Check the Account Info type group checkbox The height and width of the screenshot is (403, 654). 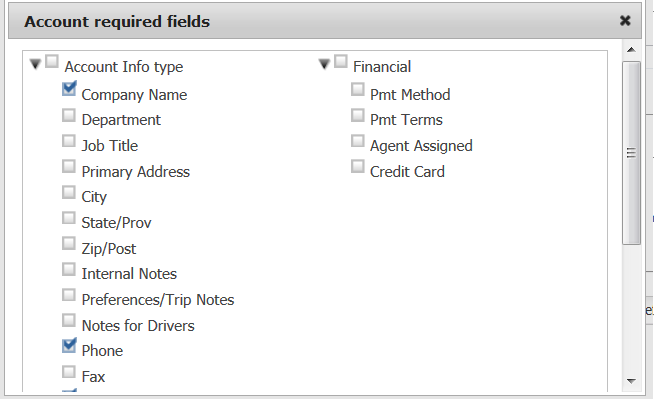click(52, 62)
